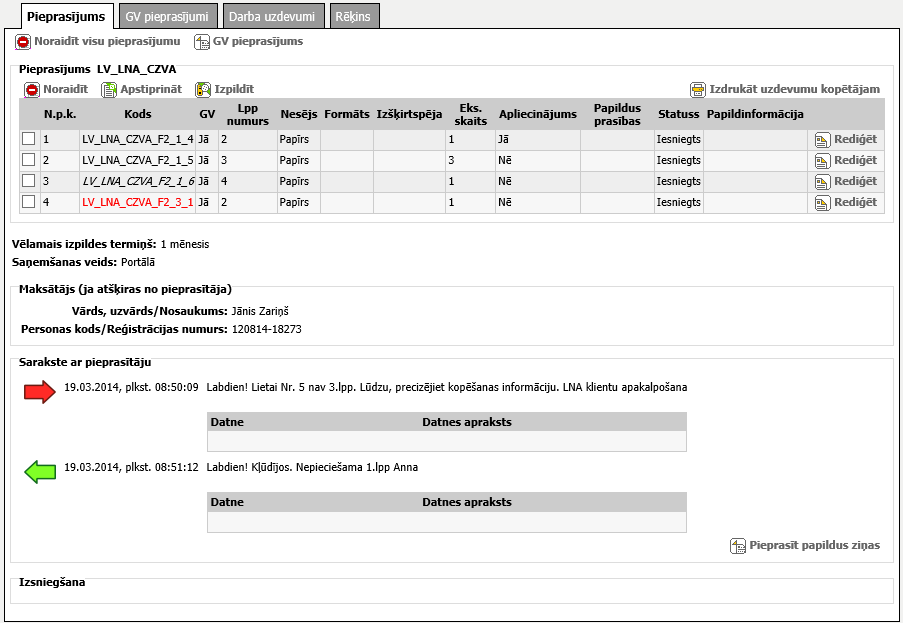Screen dimensions: 903x623
Task: Switch to the GV pieprasījumi tab
Action: (167, 16)
